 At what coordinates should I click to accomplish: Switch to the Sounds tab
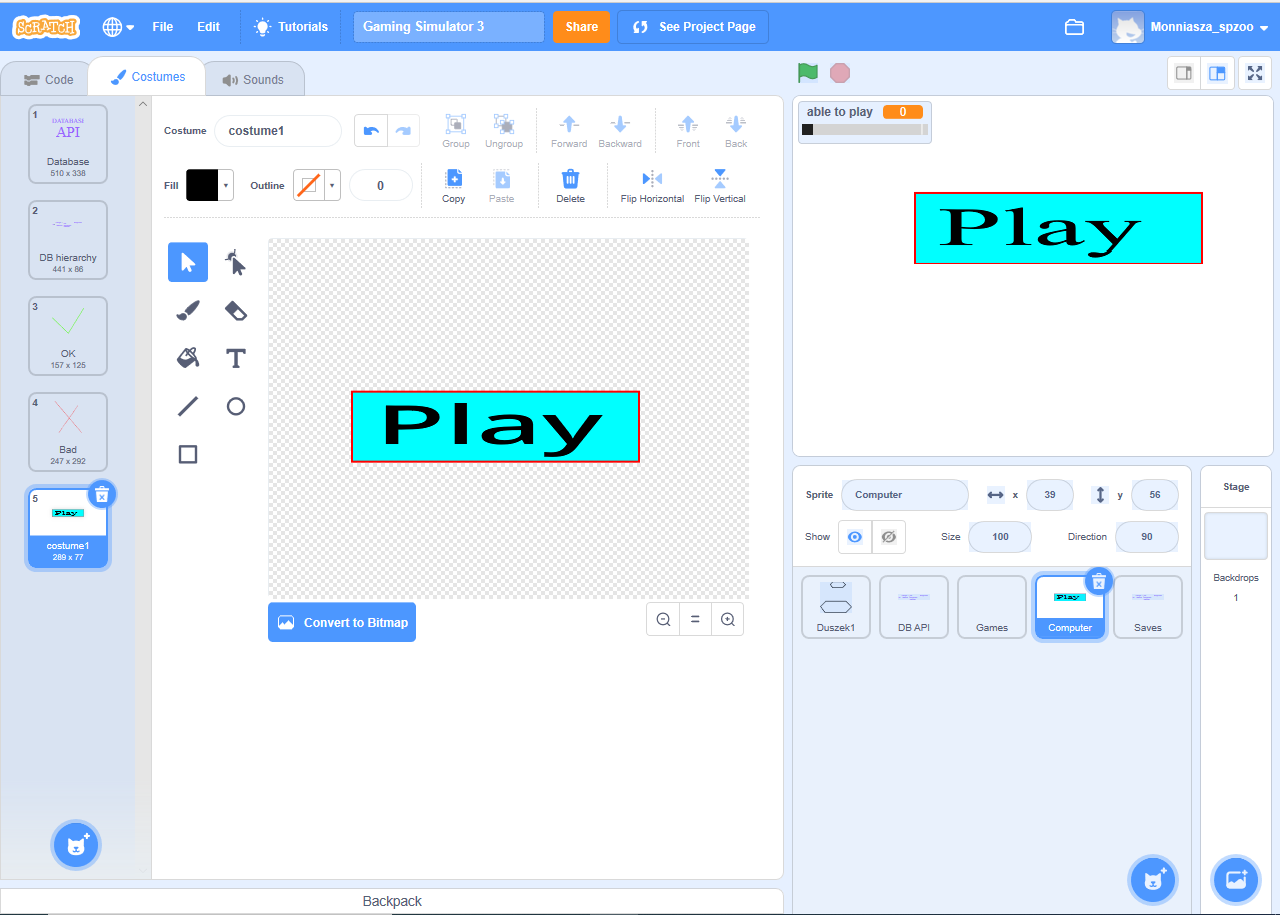pyautogui.click(x=253, y=80)
